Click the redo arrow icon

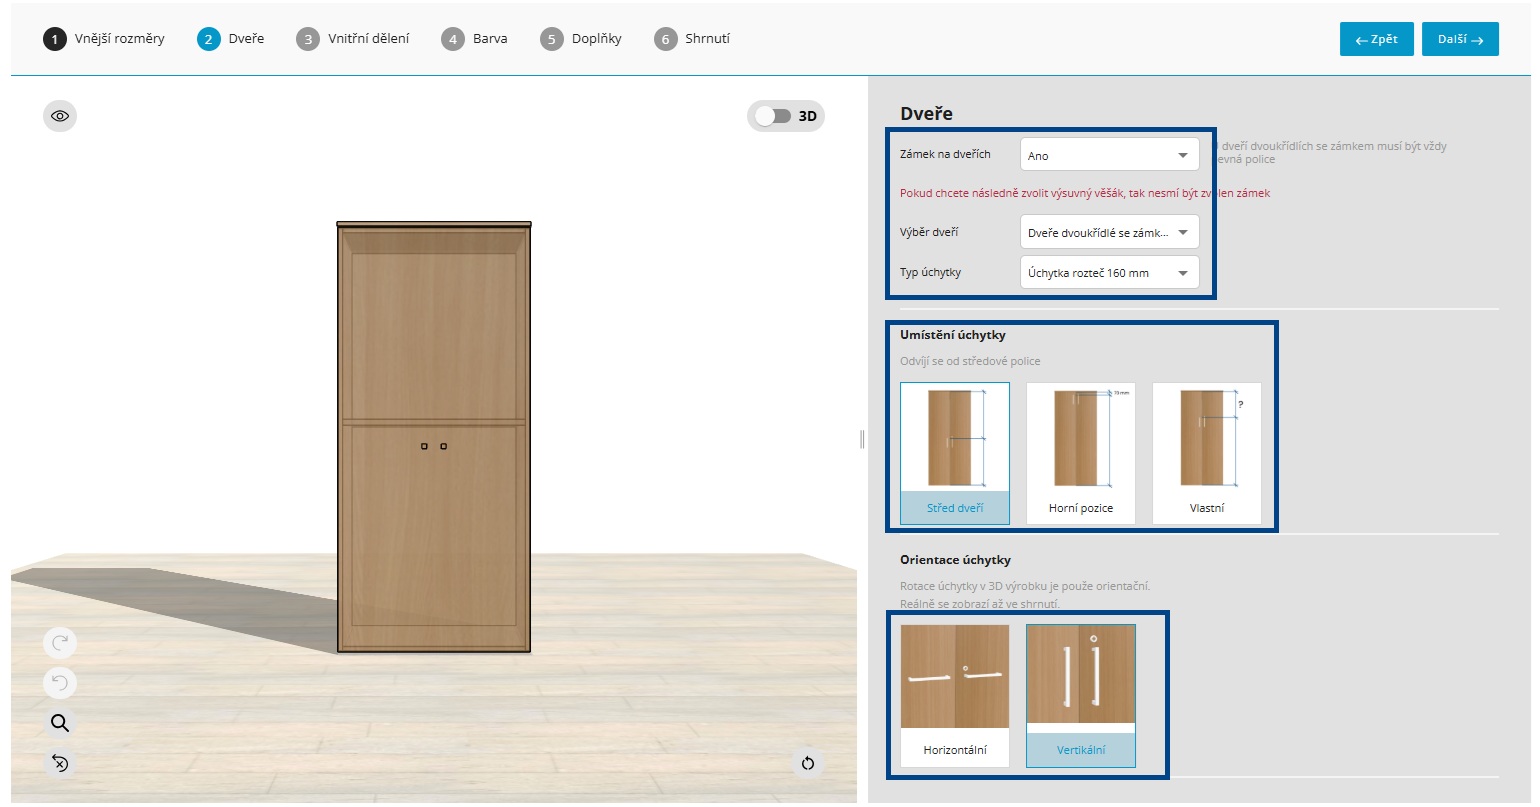pos(60,643)
